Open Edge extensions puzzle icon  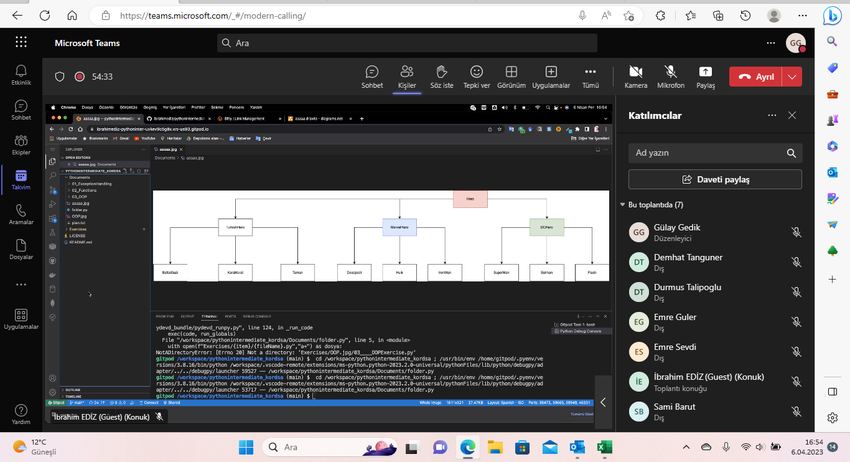(660, 16)
